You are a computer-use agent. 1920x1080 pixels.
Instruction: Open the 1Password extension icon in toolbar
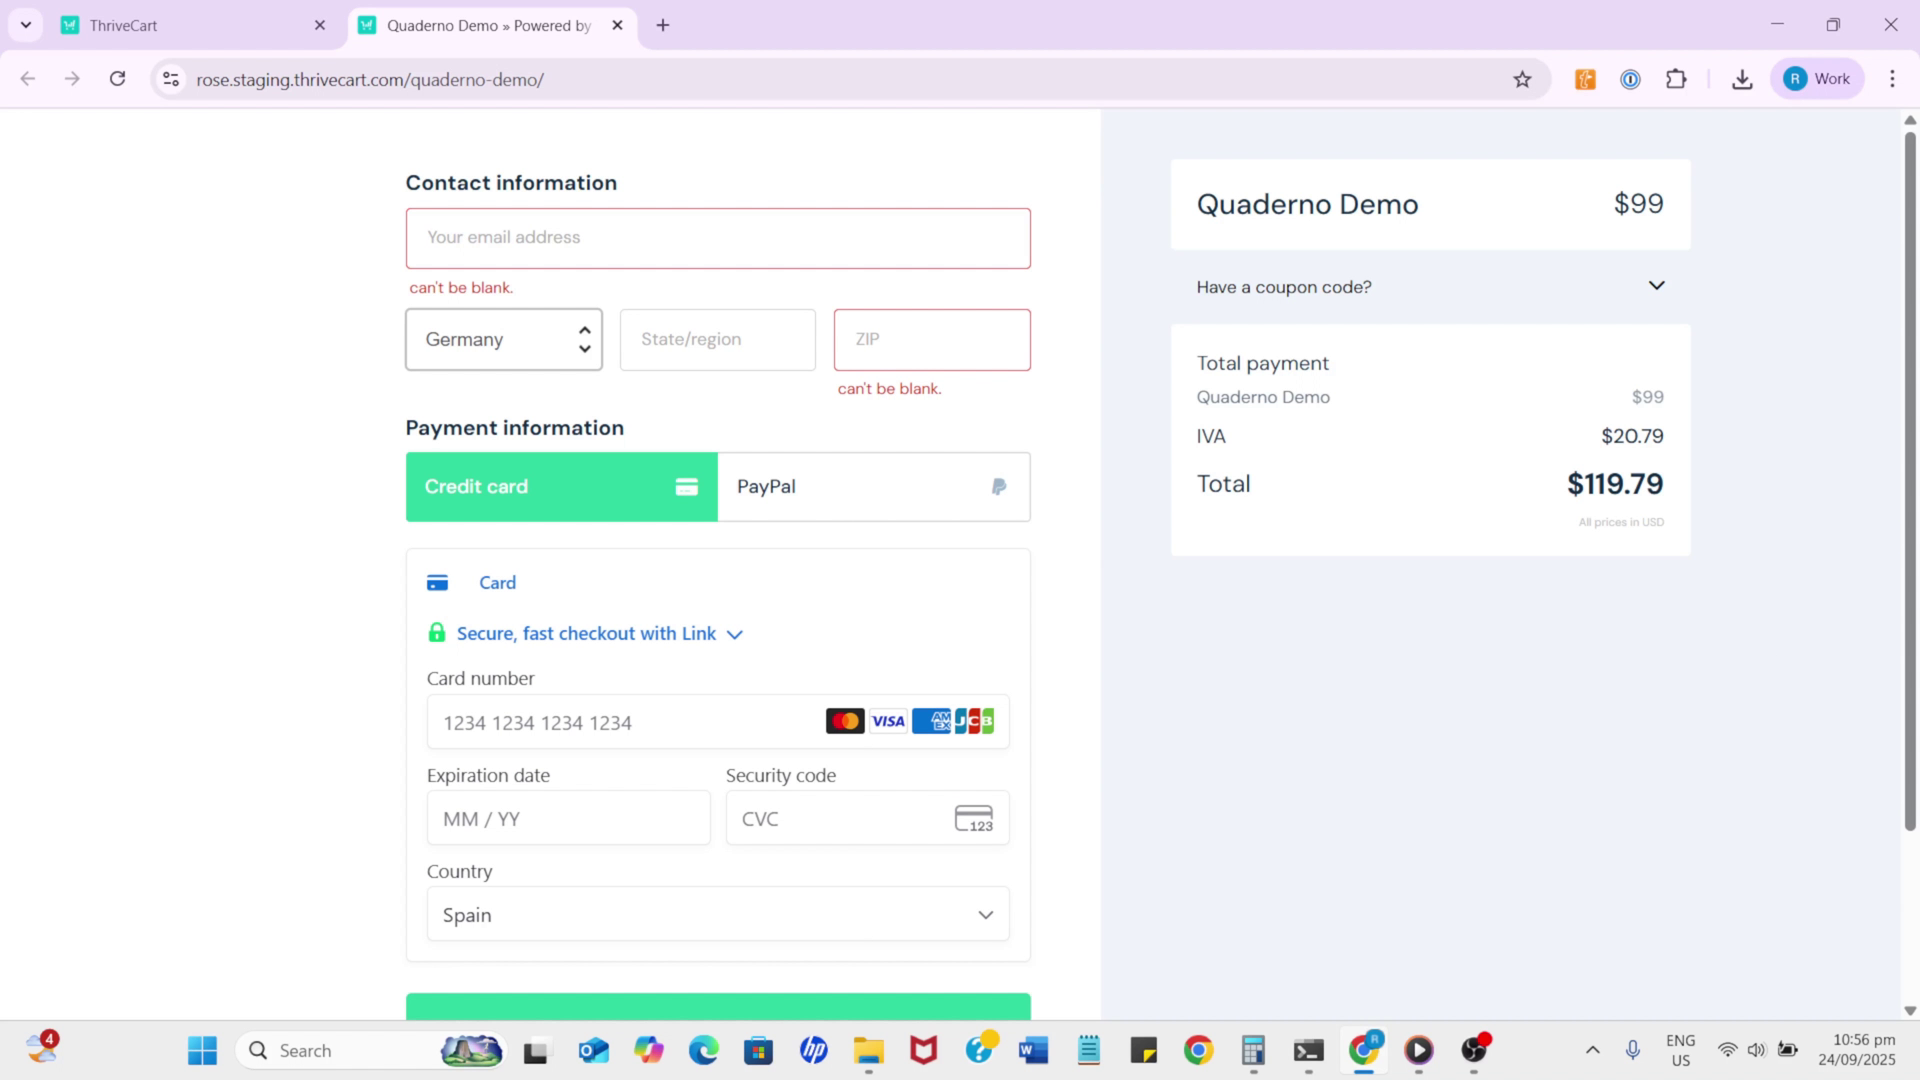(x=1630, y=79)
